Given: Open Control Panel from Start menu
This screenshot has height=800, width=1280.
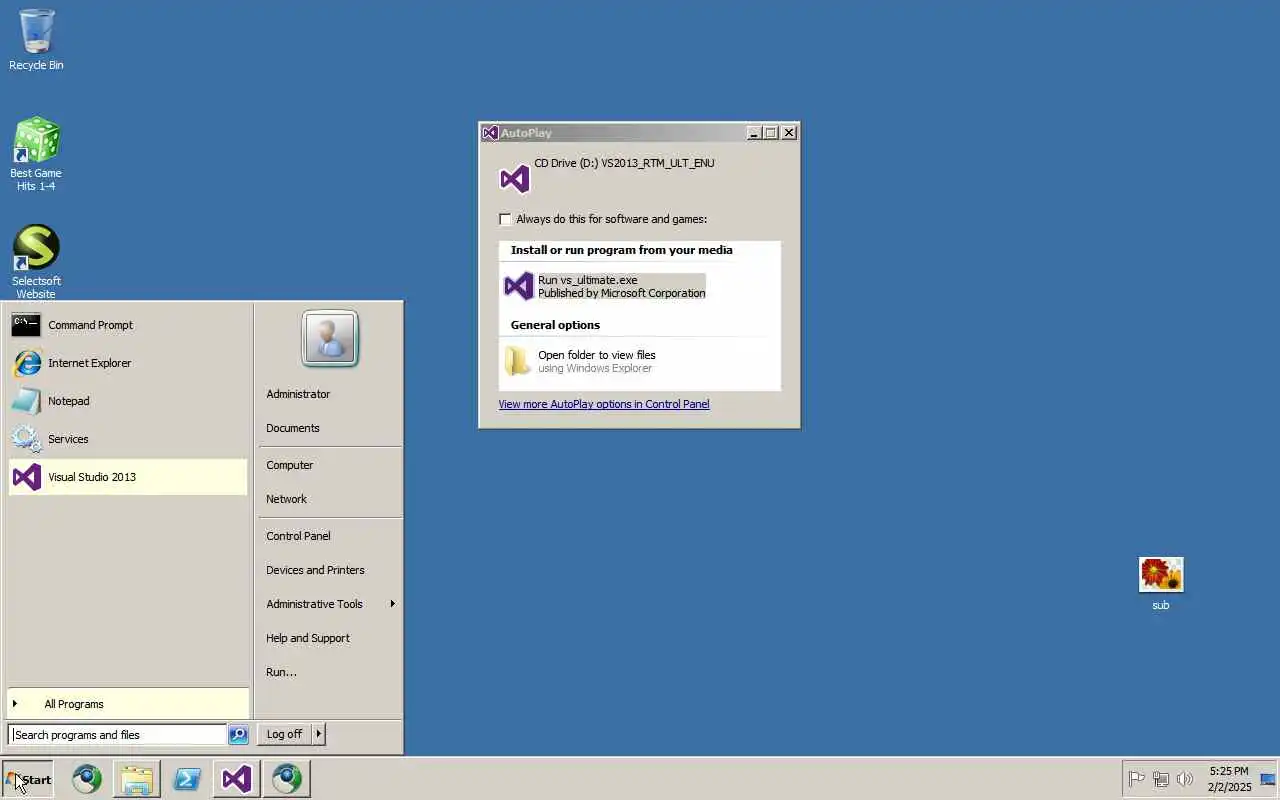Looking at the screenshot, I should (330, 536).
